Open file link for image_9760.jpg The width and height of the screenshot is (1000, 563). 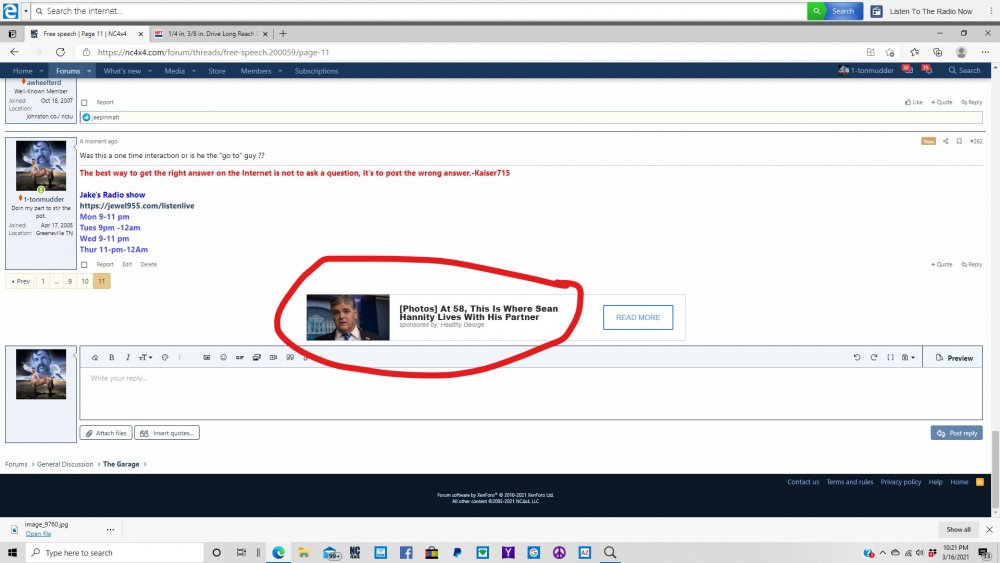pyautogui.click(x=38, y=534)
